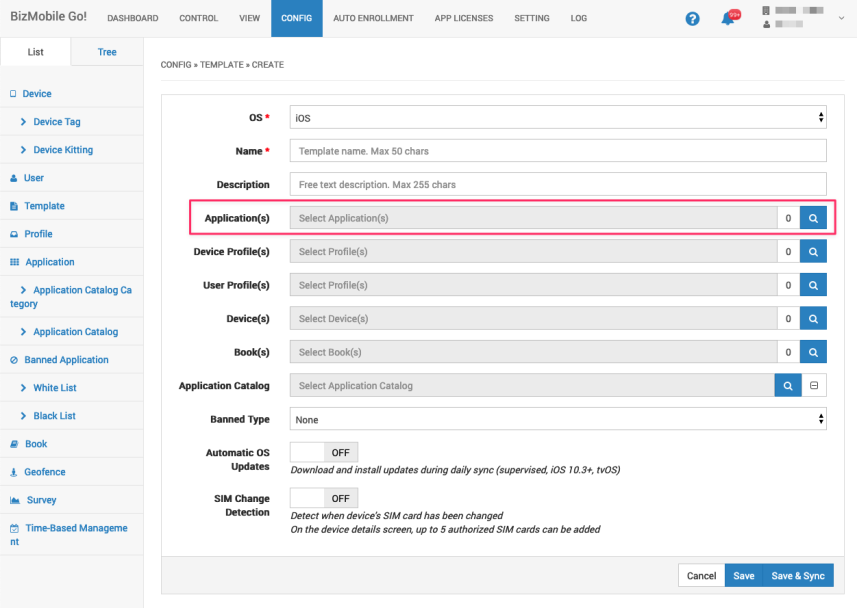Click the Application Catalog search icon
857x608 pixels.
tap(788, 386)
